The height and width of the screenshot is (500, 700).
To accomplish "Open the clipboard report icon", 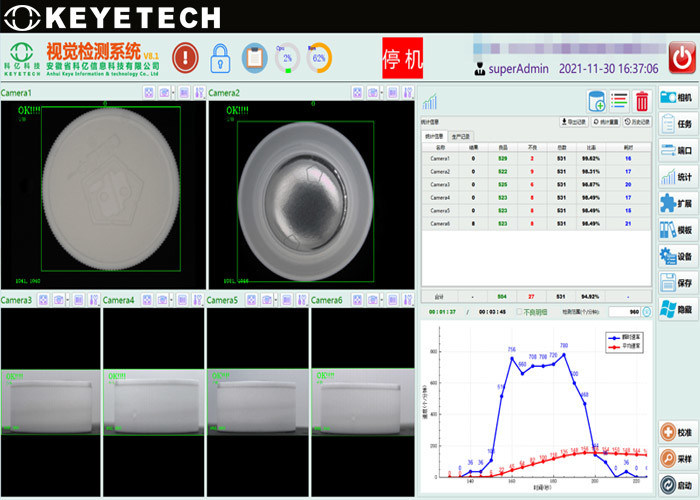I will (254, 57).
